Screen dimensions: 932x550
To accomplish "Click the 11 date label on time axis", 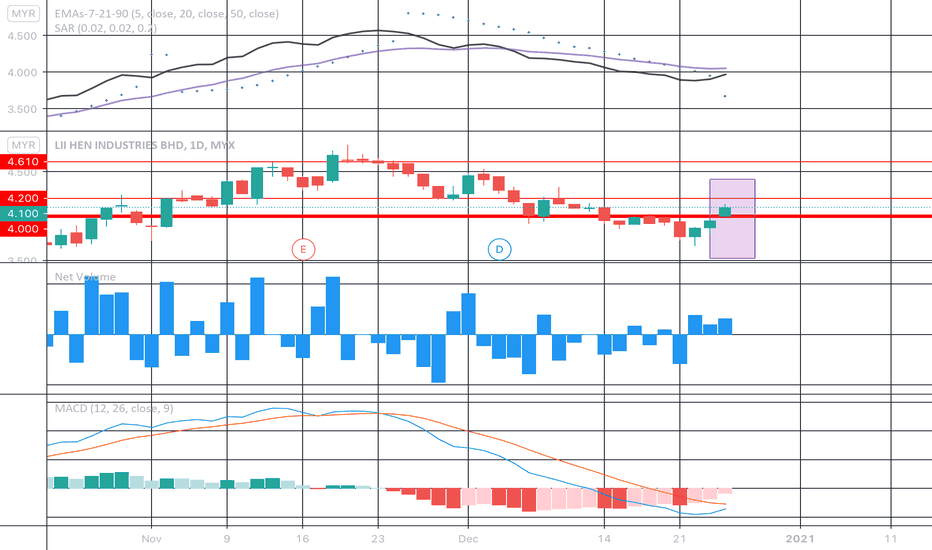I will (x=890, y=539).
